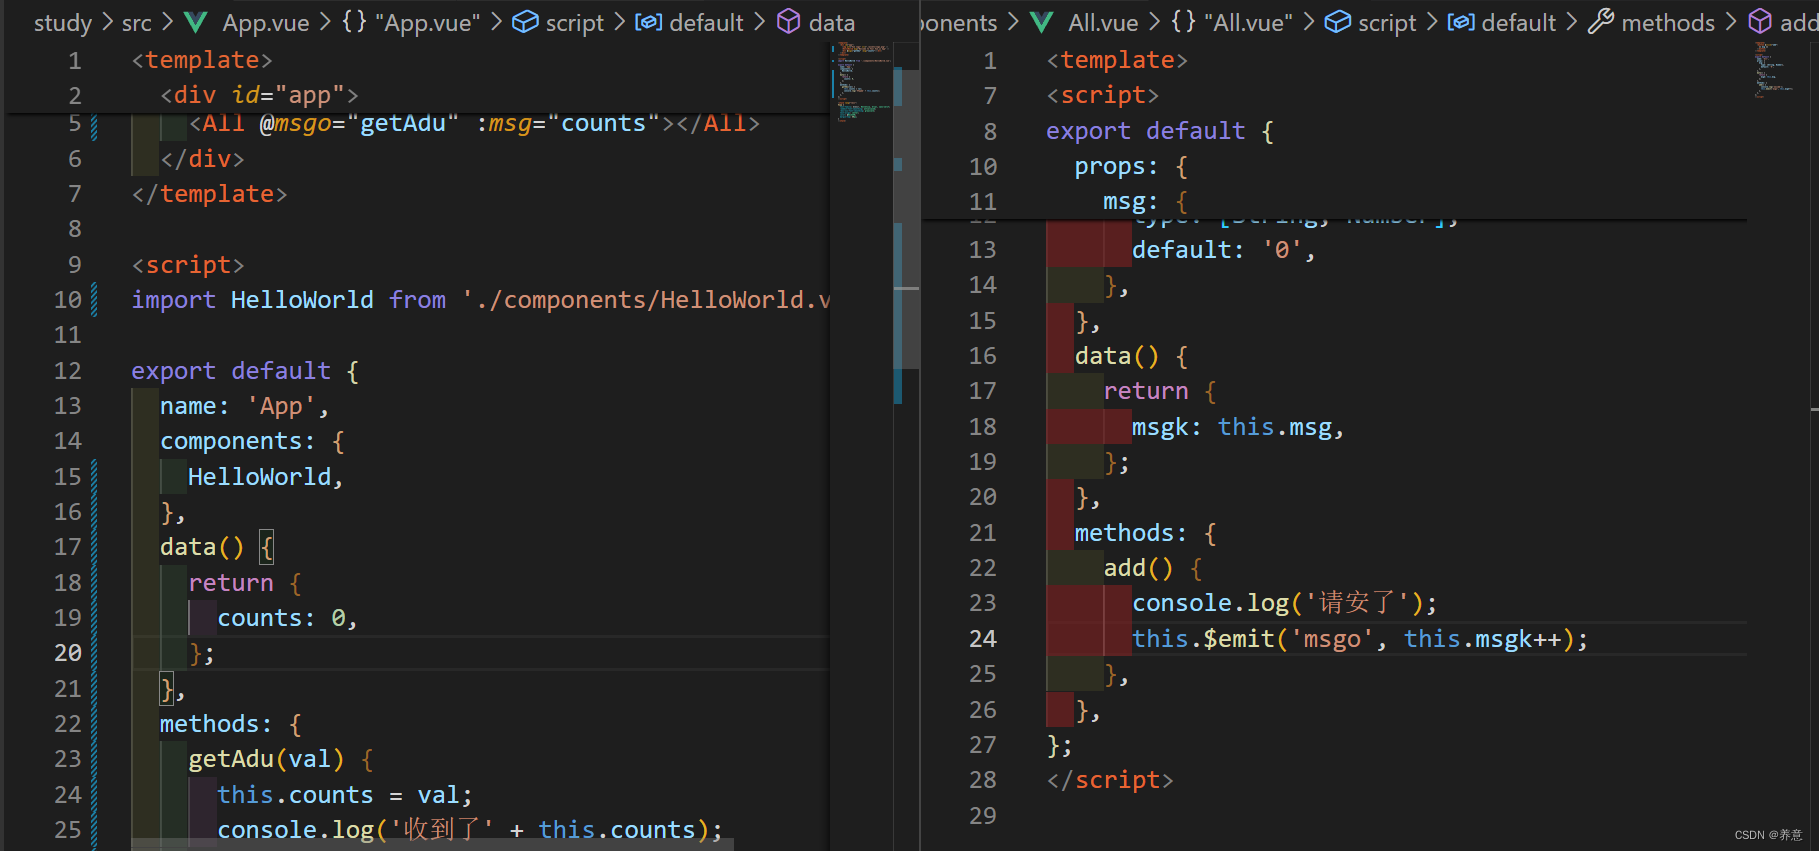Expand the chevron after study breadcrumb
The width and height of the screenshot is (1819, 851).
(107, 22)
